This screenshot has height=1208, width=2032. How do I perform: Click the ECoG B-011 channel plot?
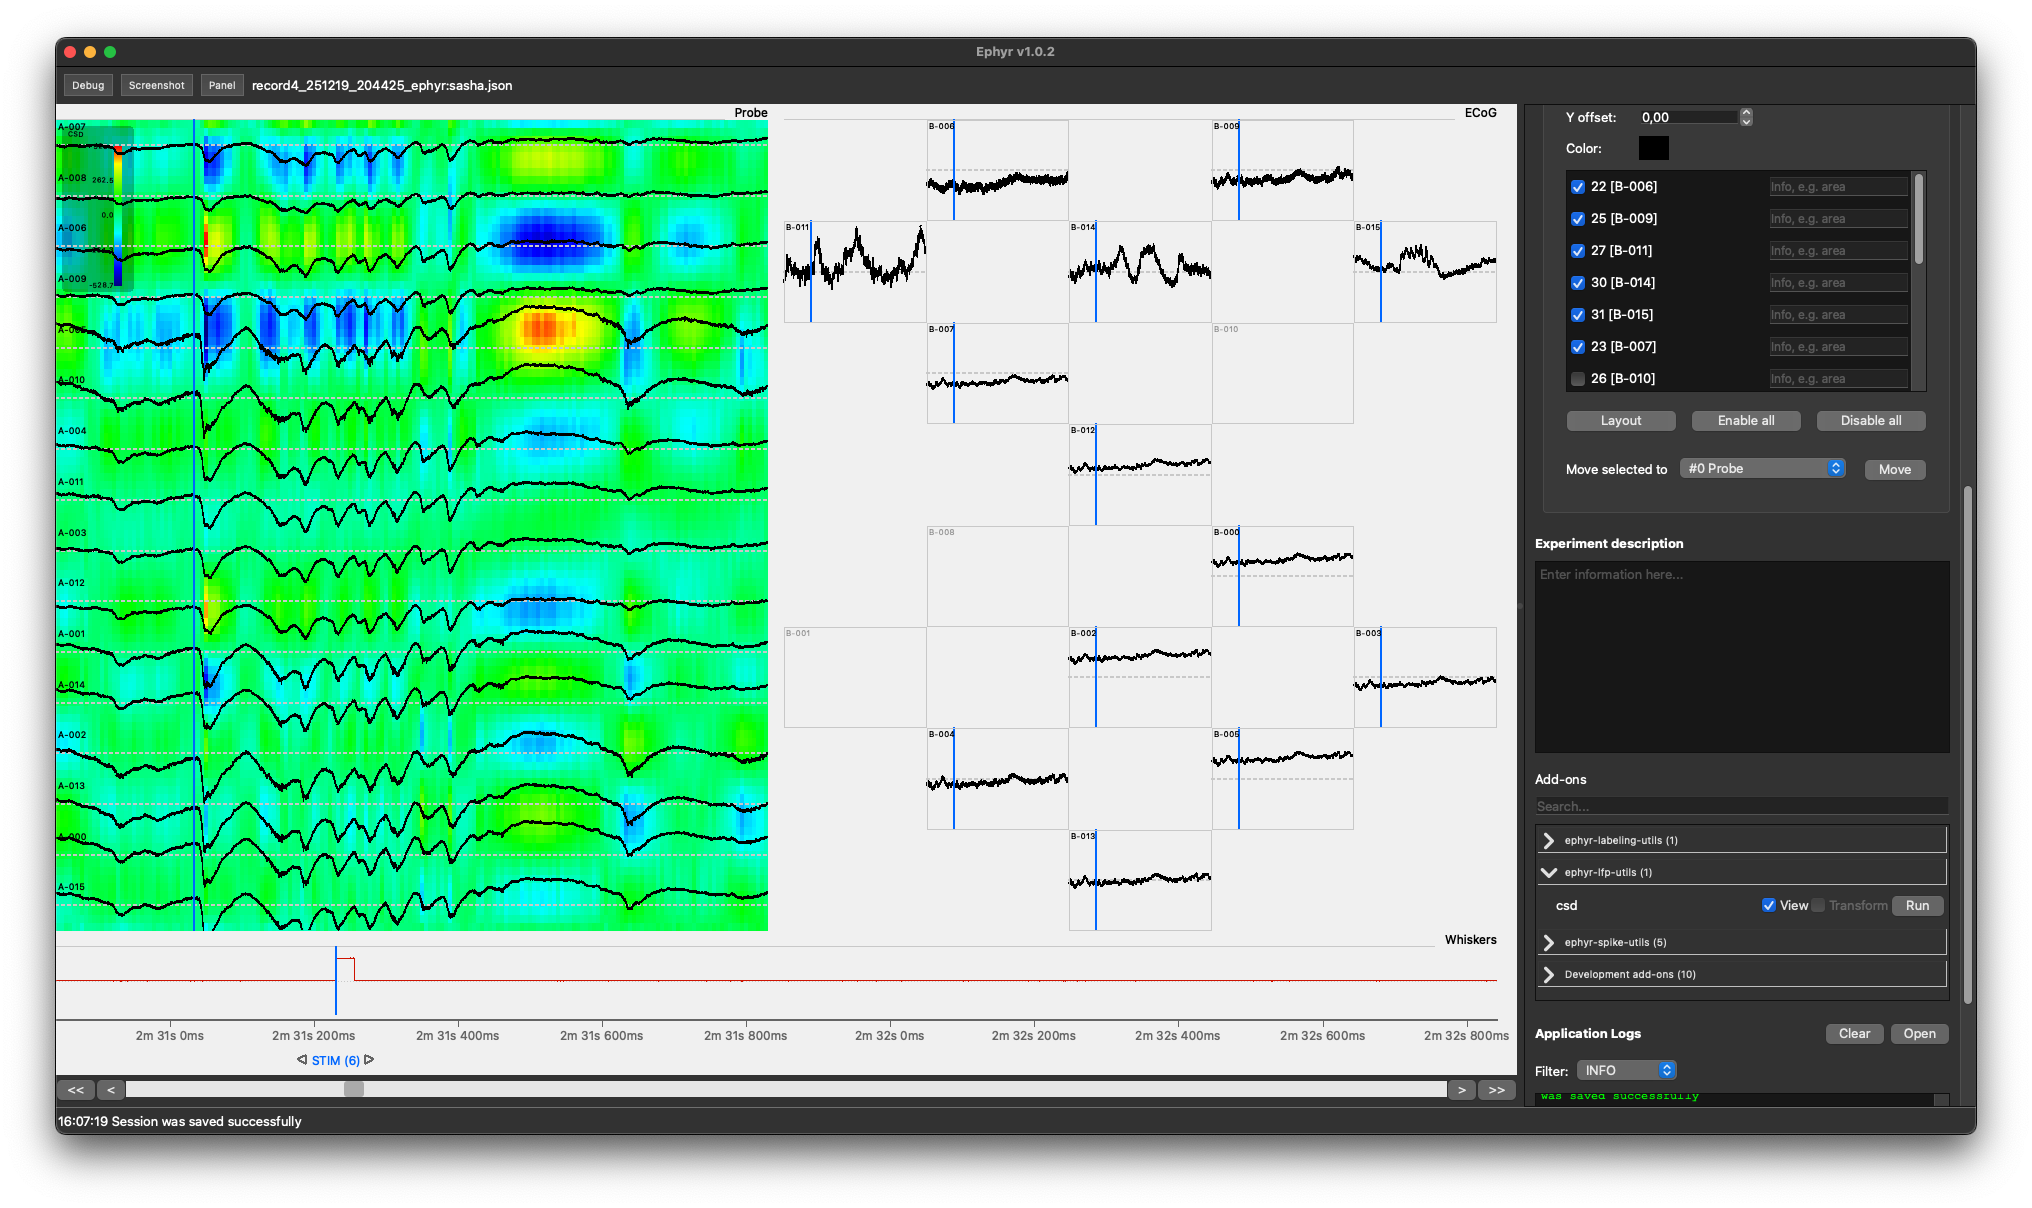coord(855,271)
